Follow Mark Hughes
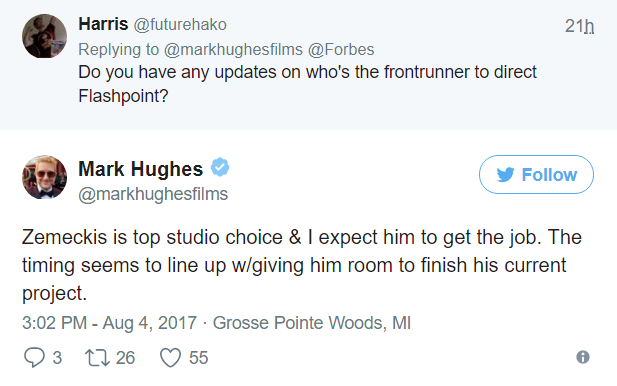Image resolution: width=617 pixels, height=386 pixels. [536, 174]
